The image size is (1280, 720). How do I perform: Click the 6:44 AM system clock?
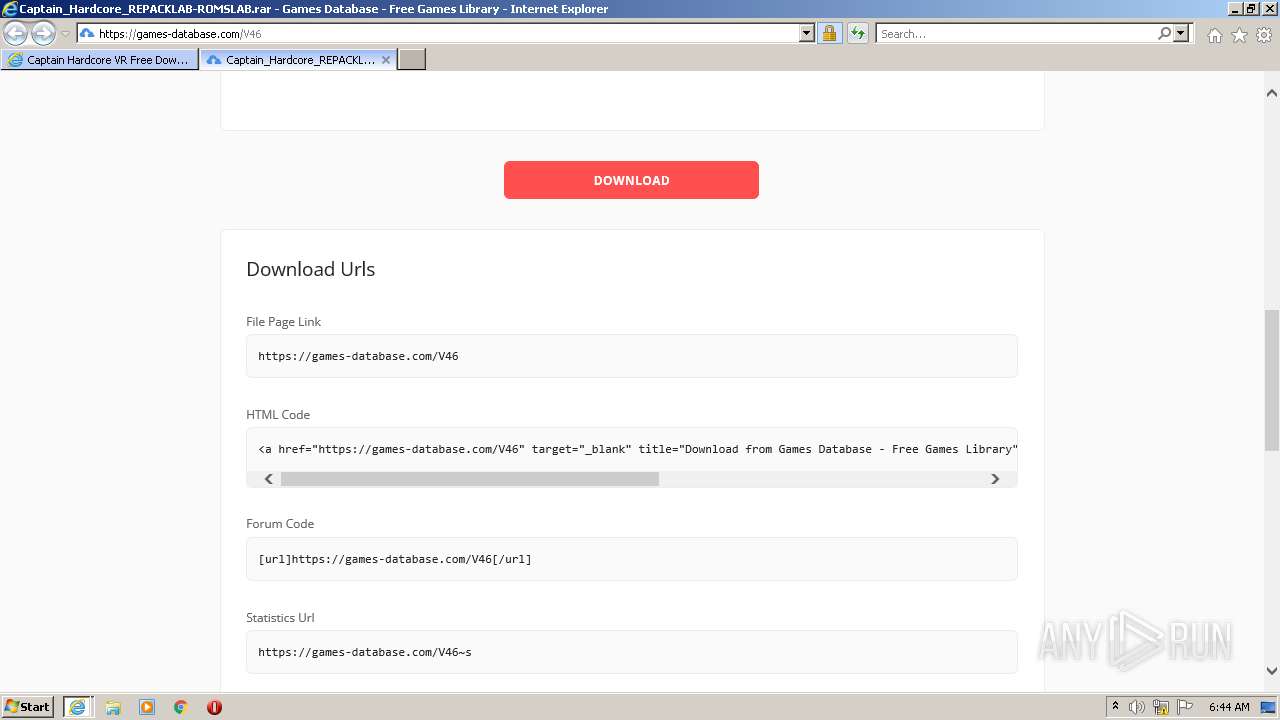(x=1229, y=707)
